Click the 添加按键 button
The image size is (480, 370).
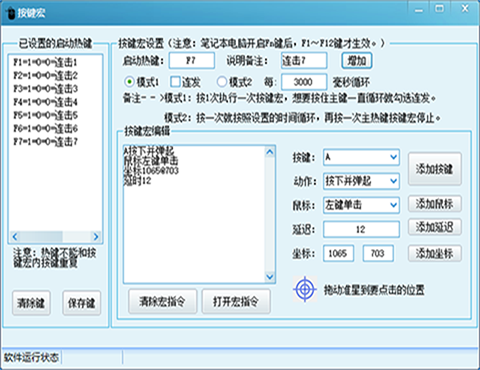(x=435, y=169)
